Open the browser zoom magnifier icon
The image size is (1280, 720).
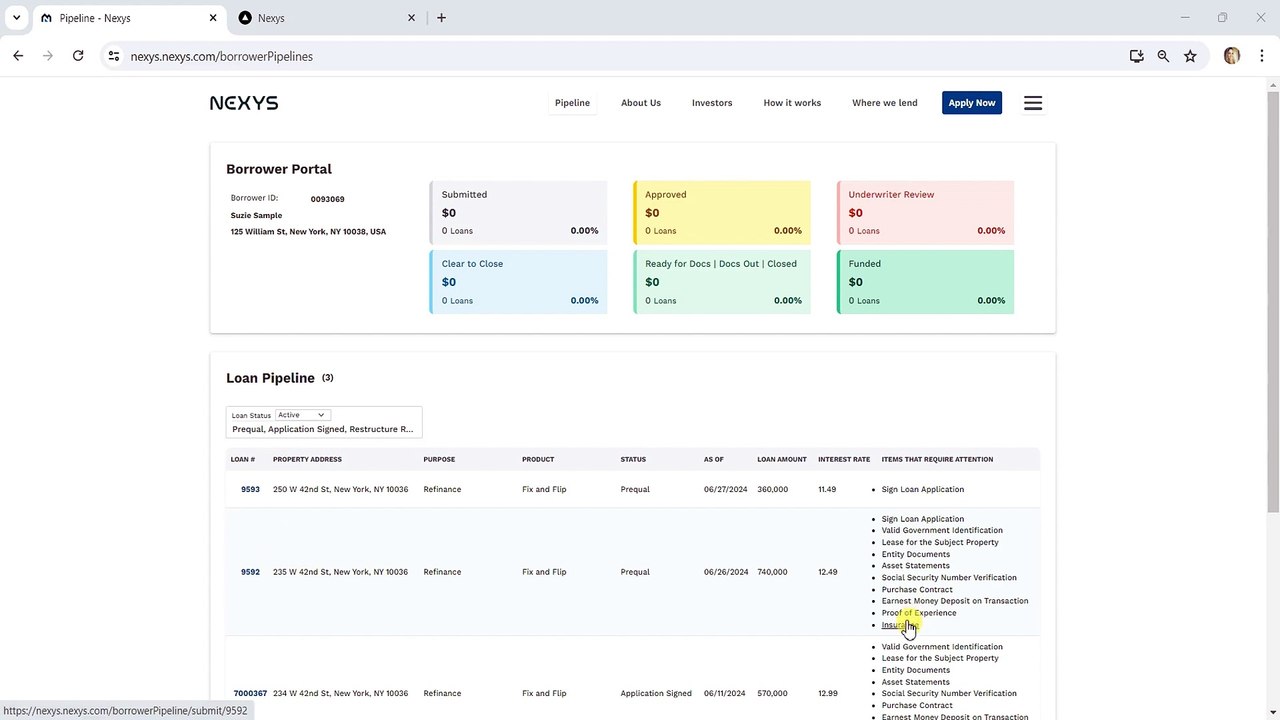[1163, 56]
